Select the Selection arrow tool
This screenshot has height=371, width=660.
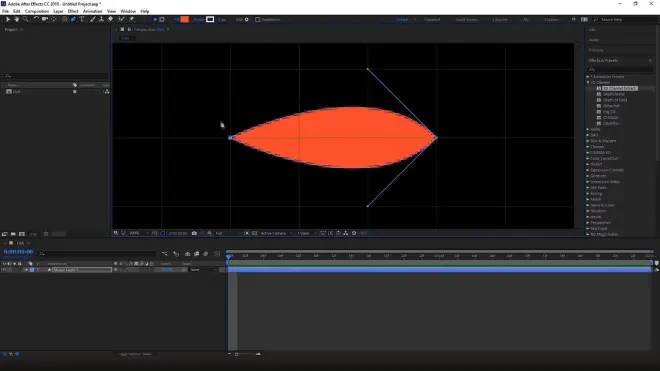point(8,19)
